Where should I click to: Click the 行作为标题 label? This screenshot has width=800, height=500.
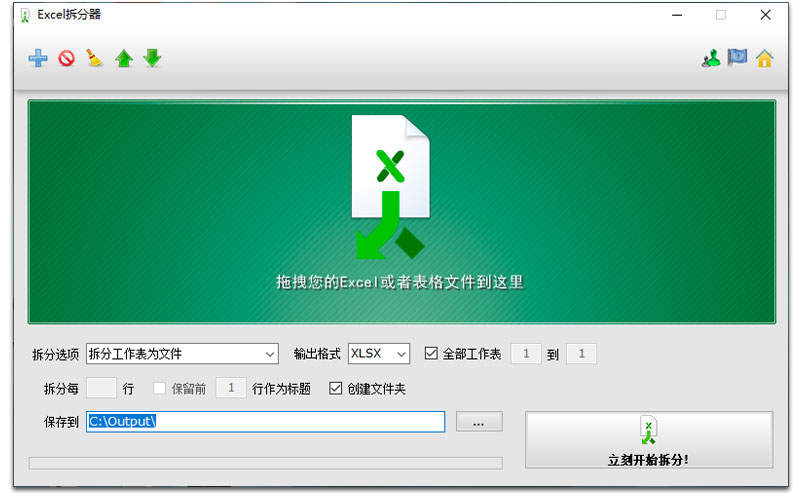pos(281,389)
